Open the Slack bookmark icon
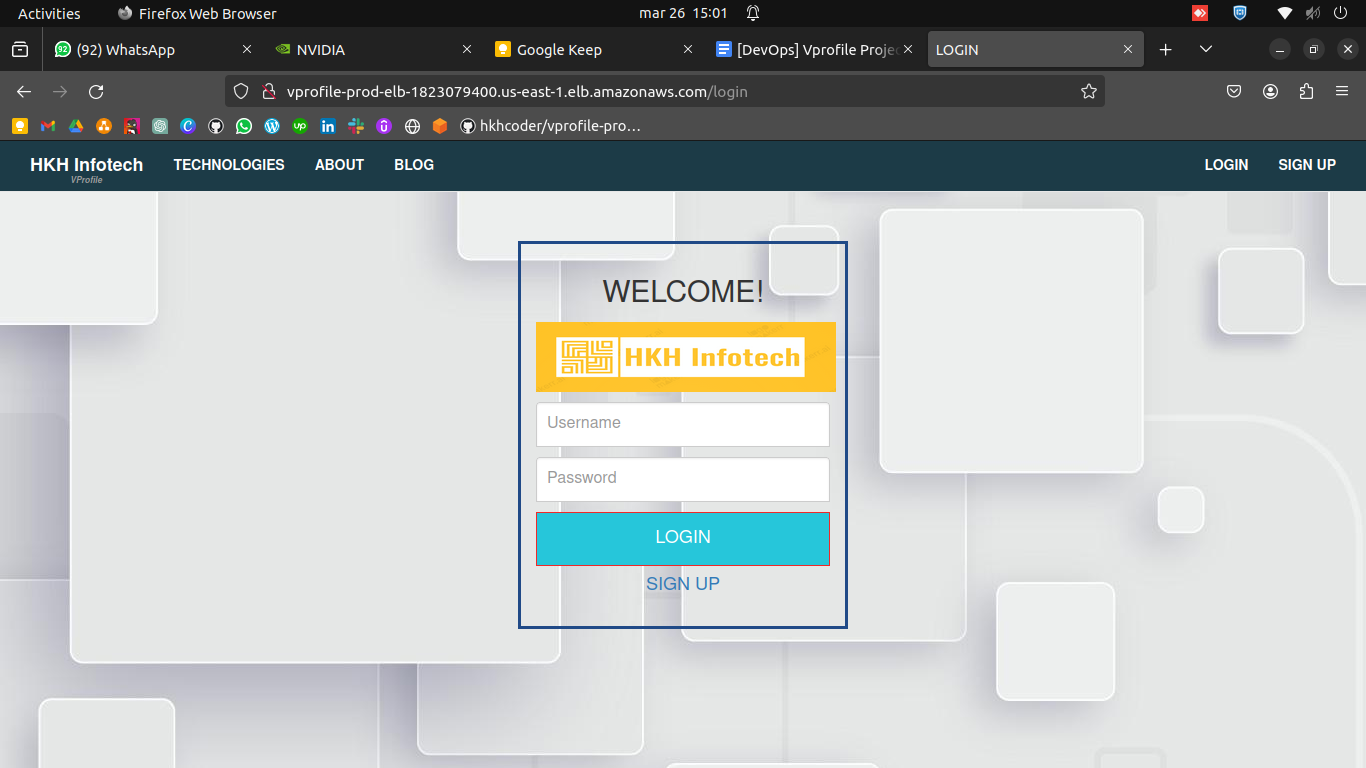The image size is (1366, 768). 355,126
